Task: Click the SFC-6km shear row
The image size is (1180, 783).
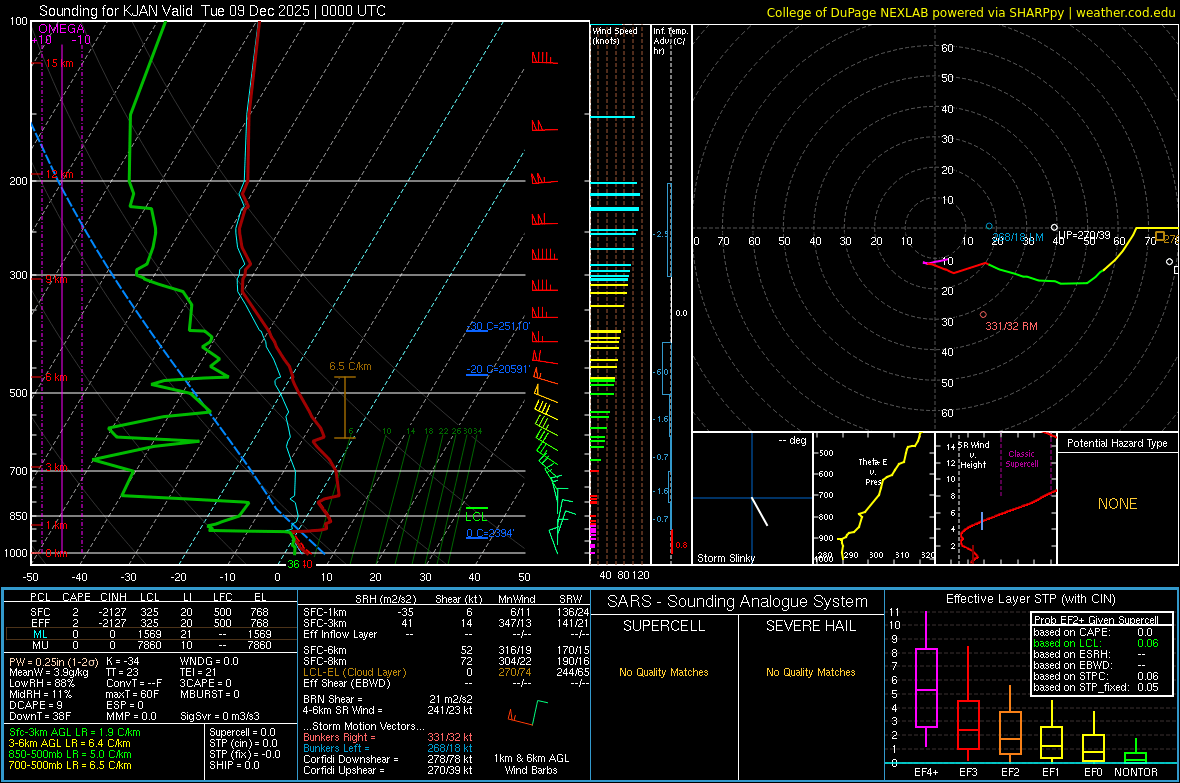Action: pos(446,650)
